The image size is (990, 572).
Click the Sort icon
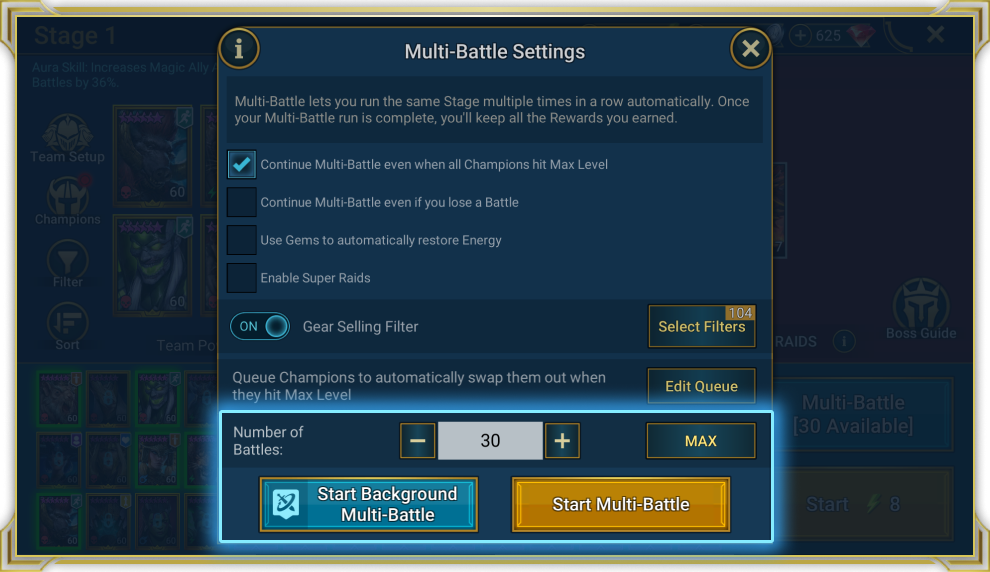68,321
